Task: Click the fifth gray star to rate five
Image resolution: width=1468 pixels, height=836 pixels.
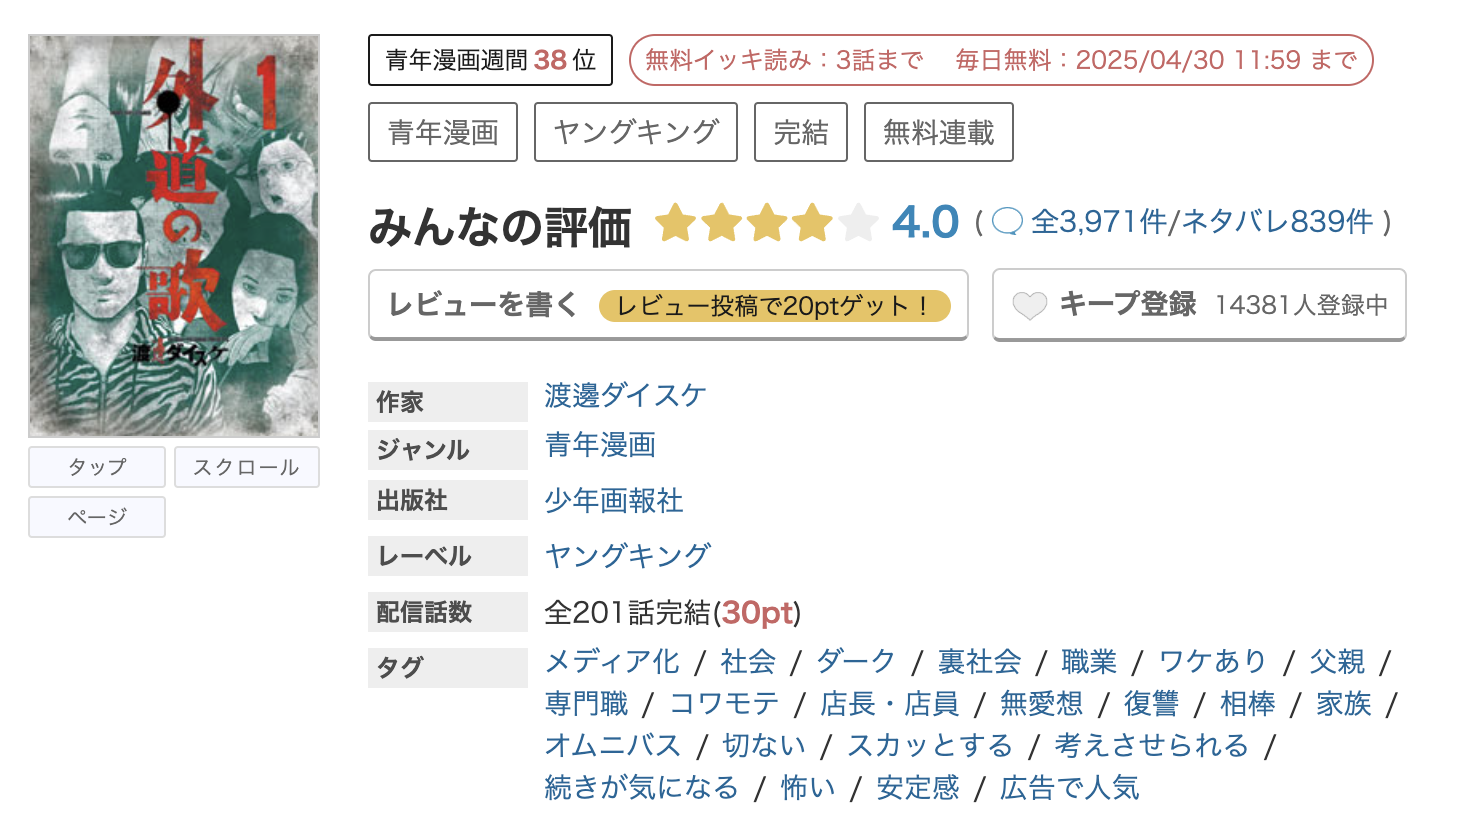Action: [860, 222]
